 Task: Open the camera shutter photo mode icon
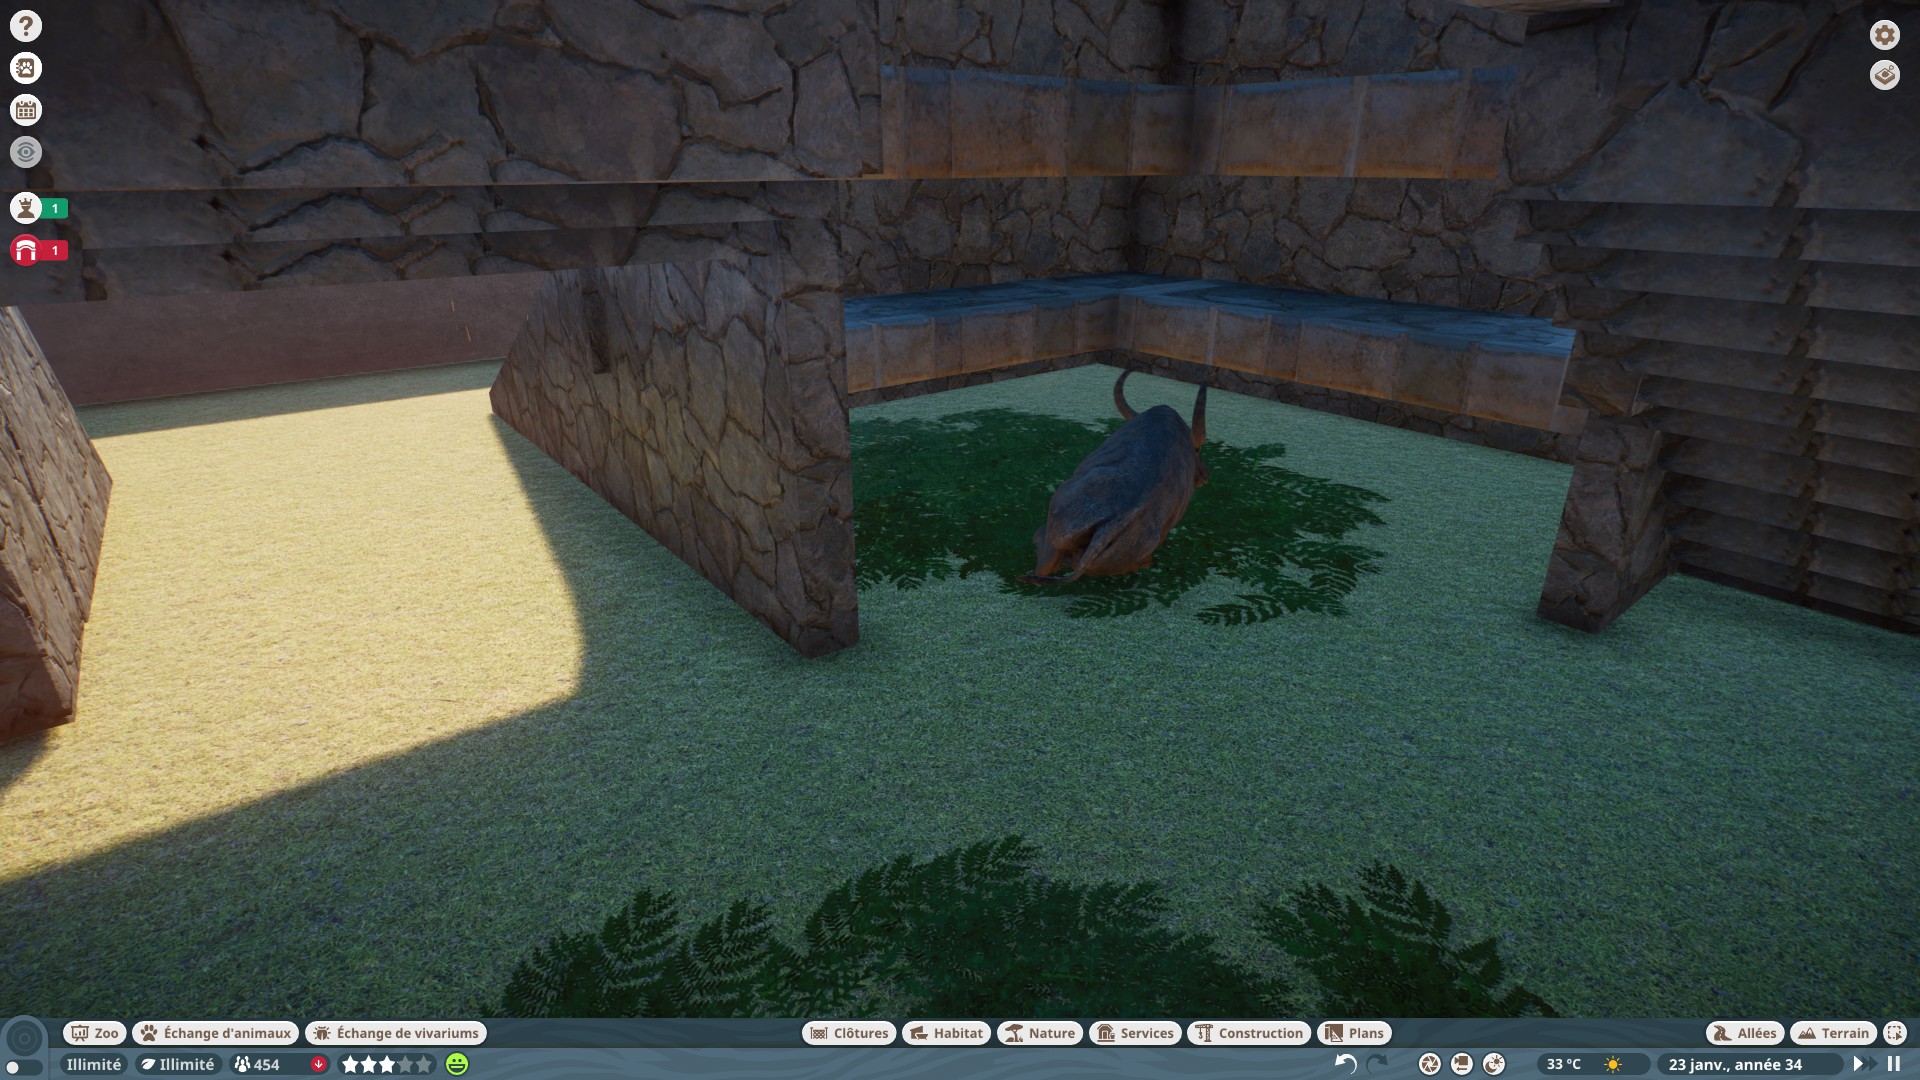[x=1429, y=1064]
